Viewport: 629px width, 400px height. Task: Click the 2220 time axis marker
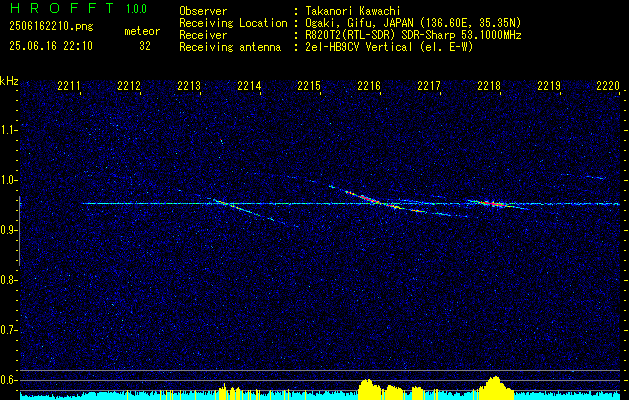[x=608, y=86]
